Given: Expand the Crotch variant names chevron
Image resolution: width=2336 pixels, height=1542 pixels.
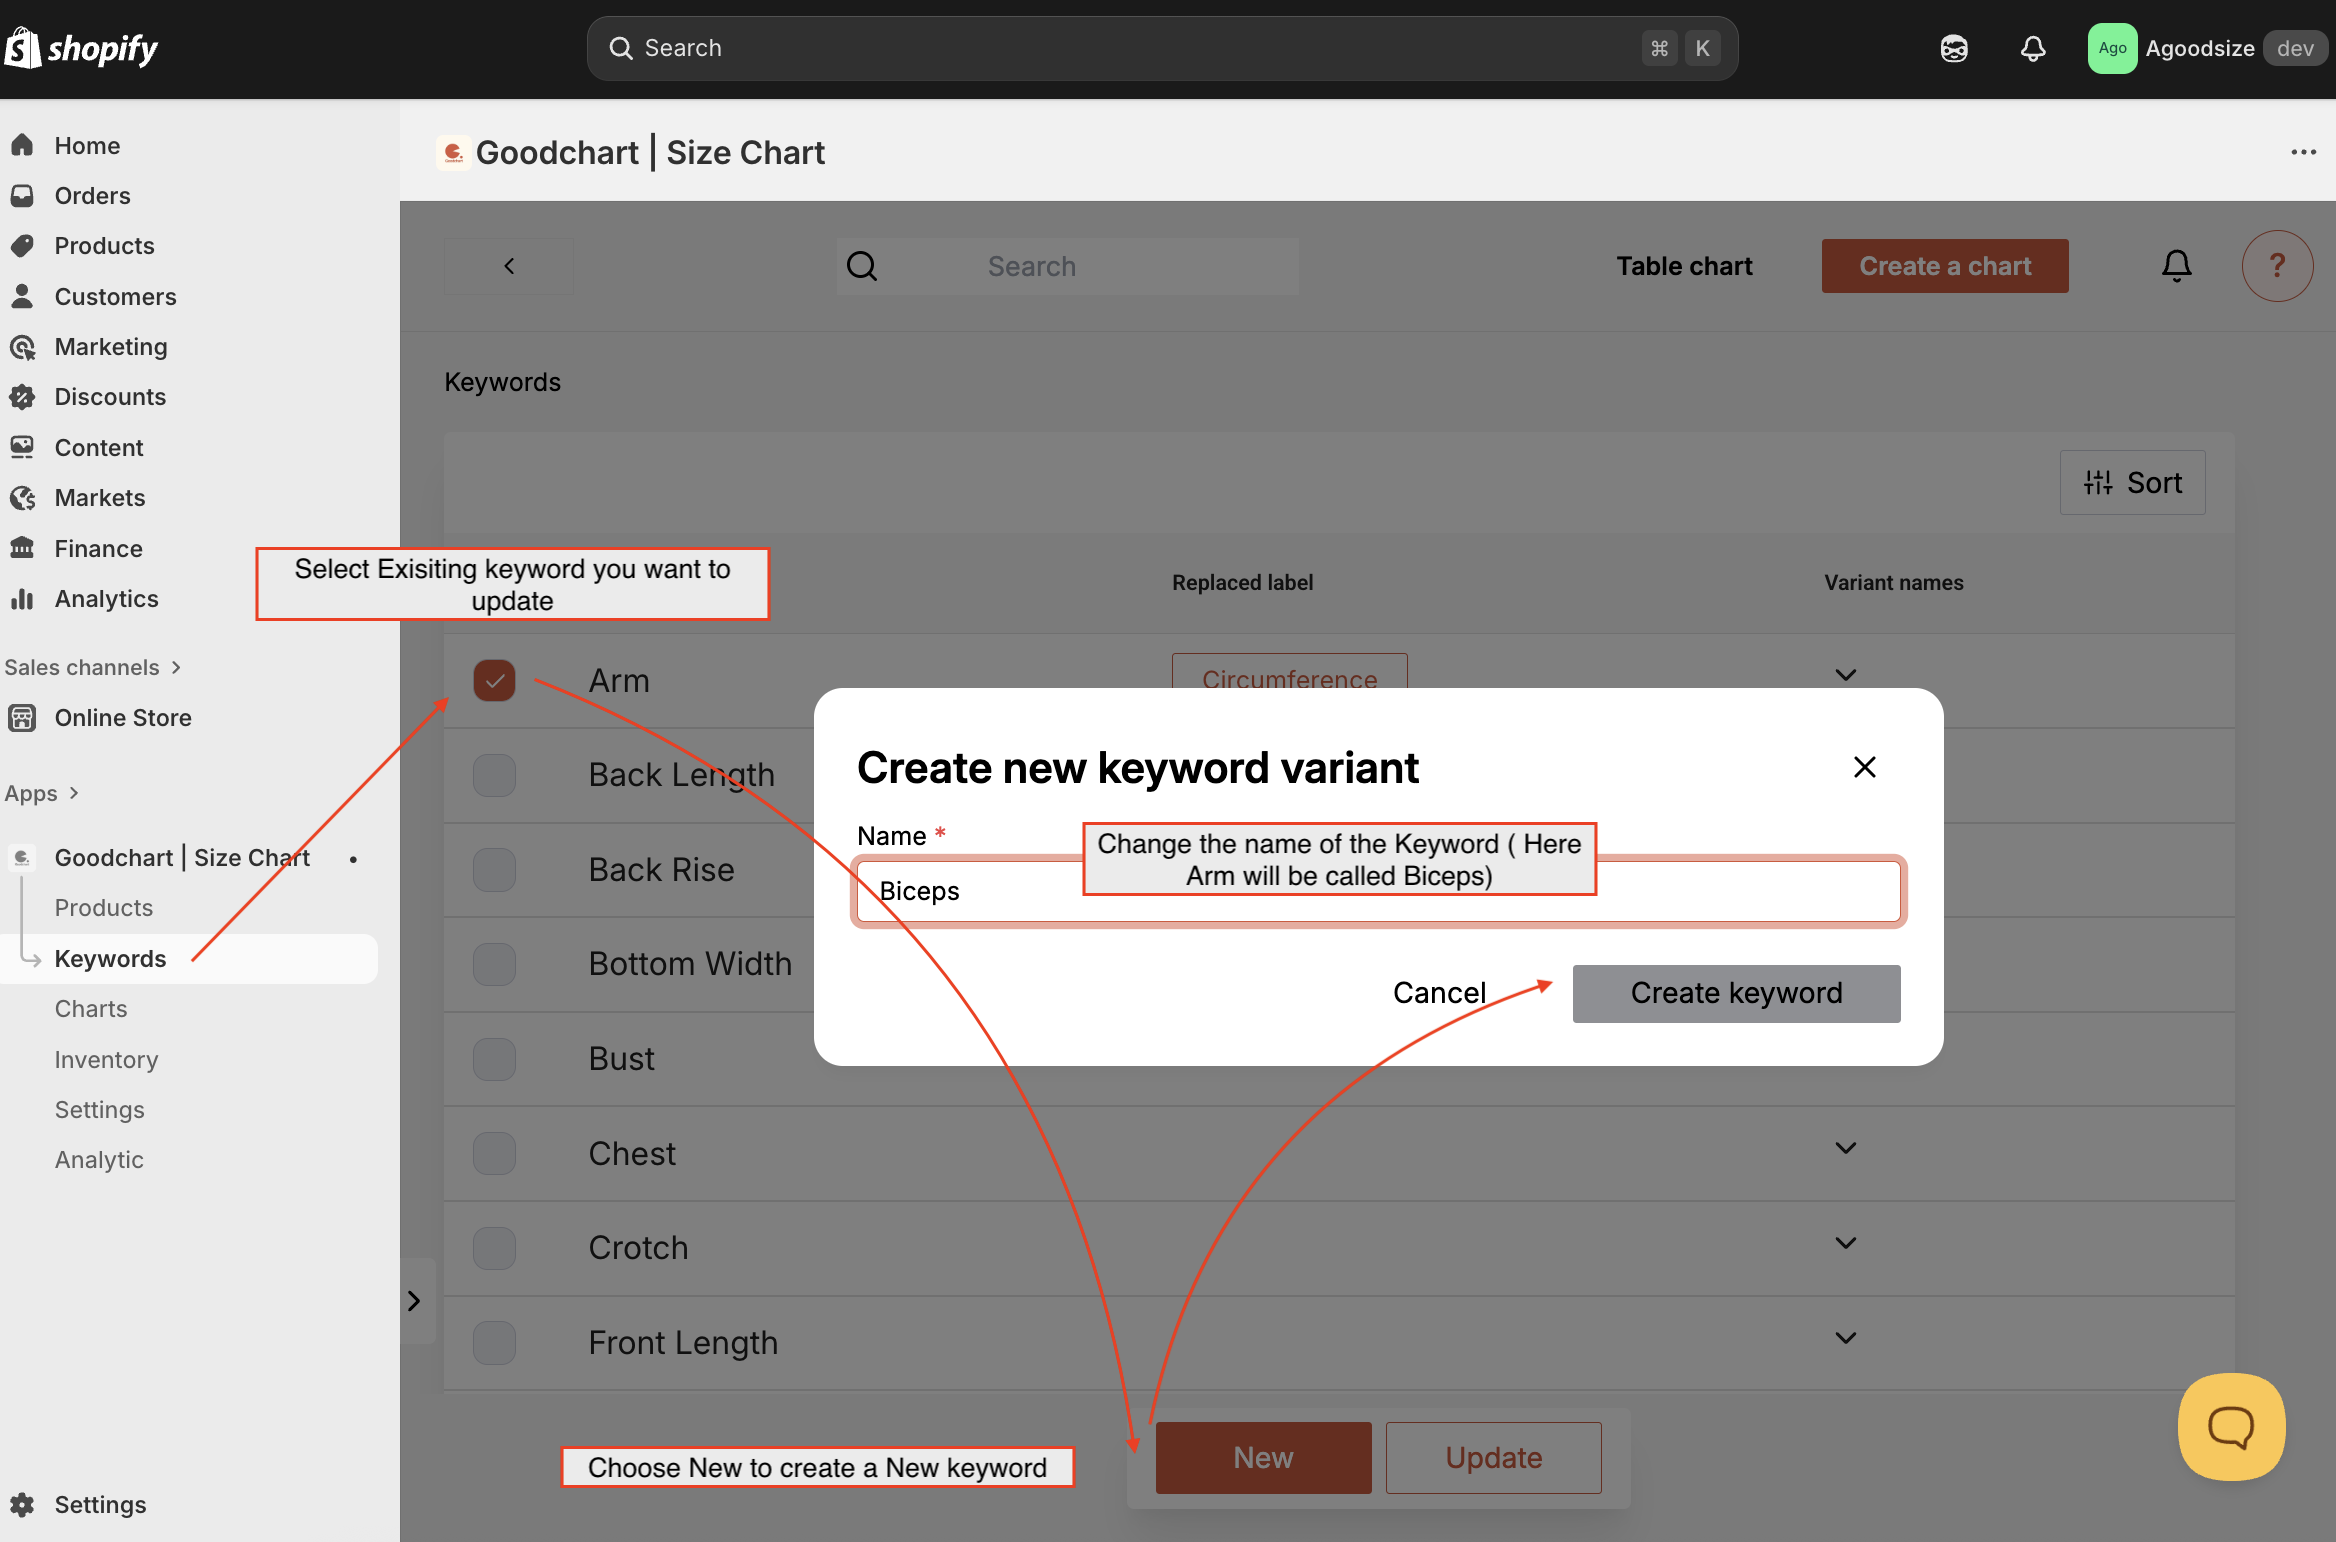Looking at the screenshot, I should (1846, 1243).
